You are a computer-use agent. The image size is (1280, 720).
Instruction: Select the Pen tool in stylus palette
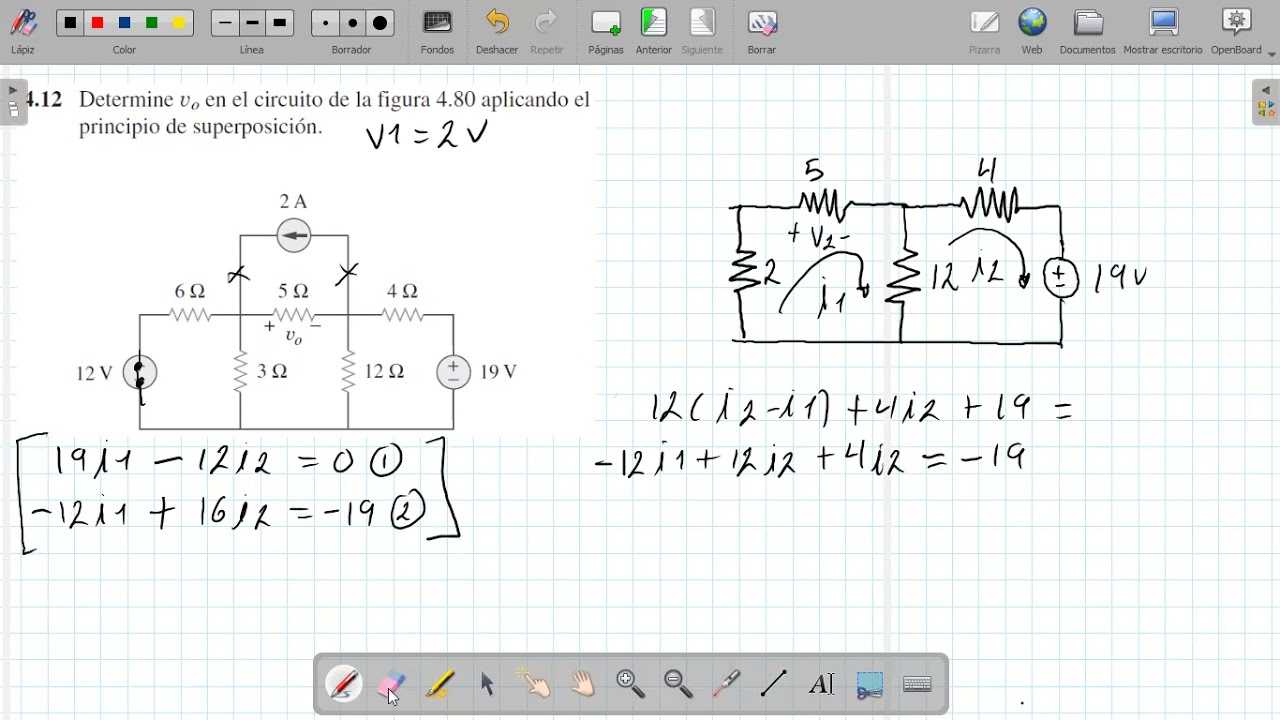[344, 684]
